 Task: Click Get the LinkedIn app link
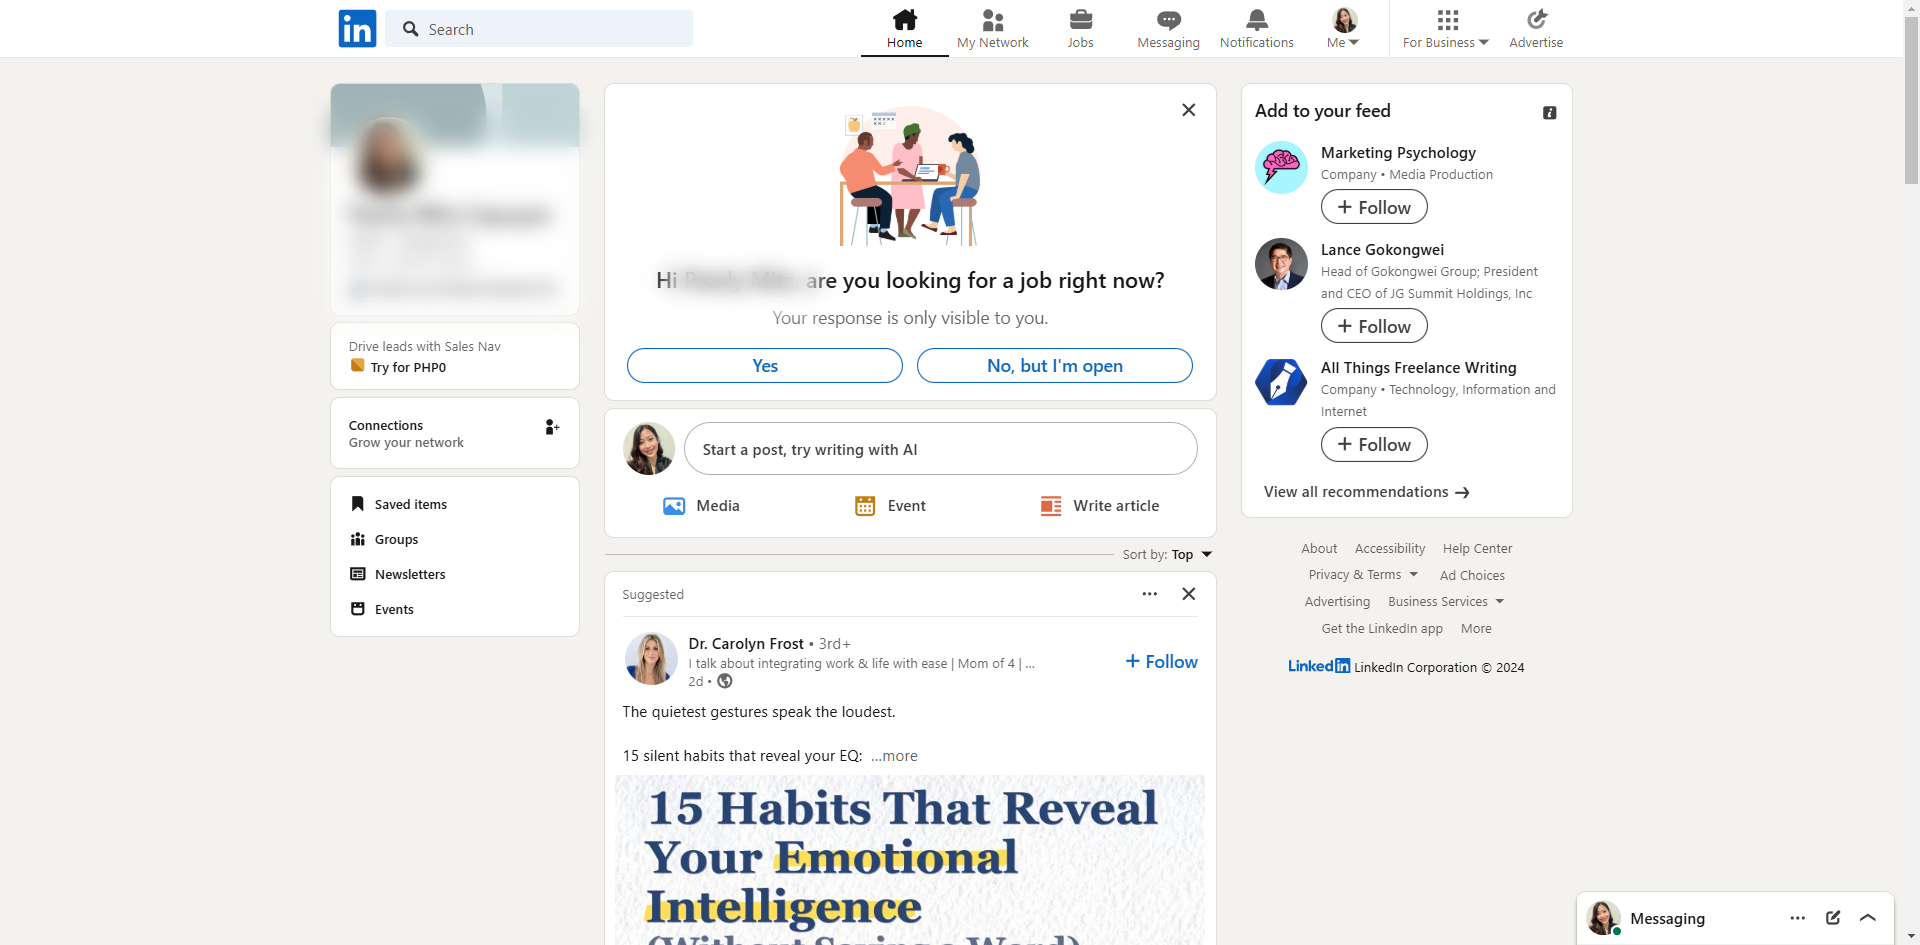(x=1382, y=629)
